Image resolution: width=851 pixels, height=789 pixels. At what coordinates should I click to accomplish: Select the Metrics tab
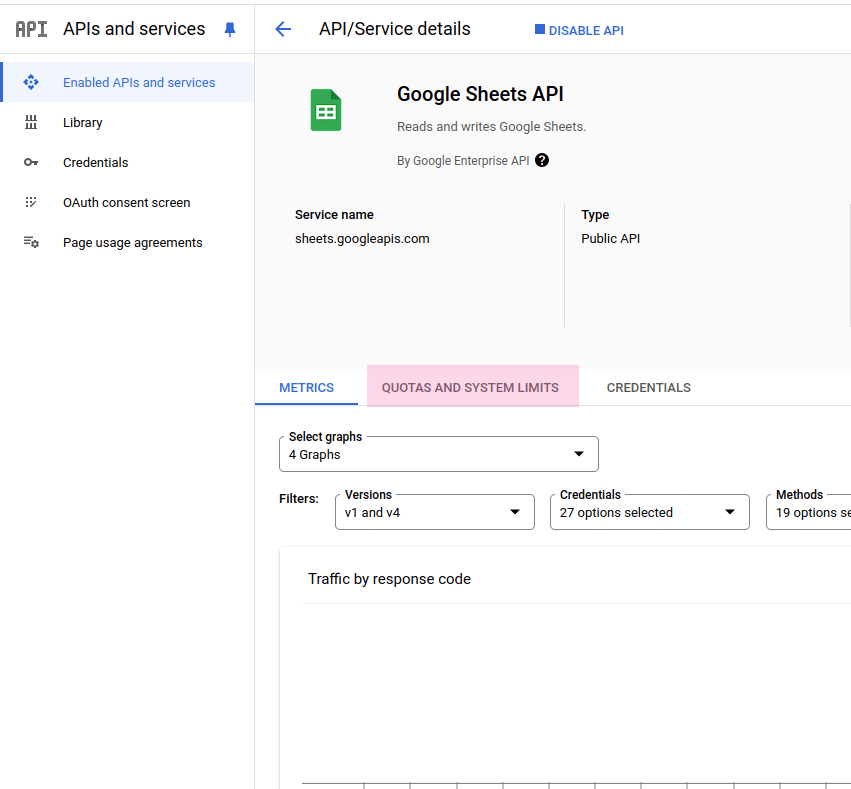pyautogui.click(x=306, y=387)
